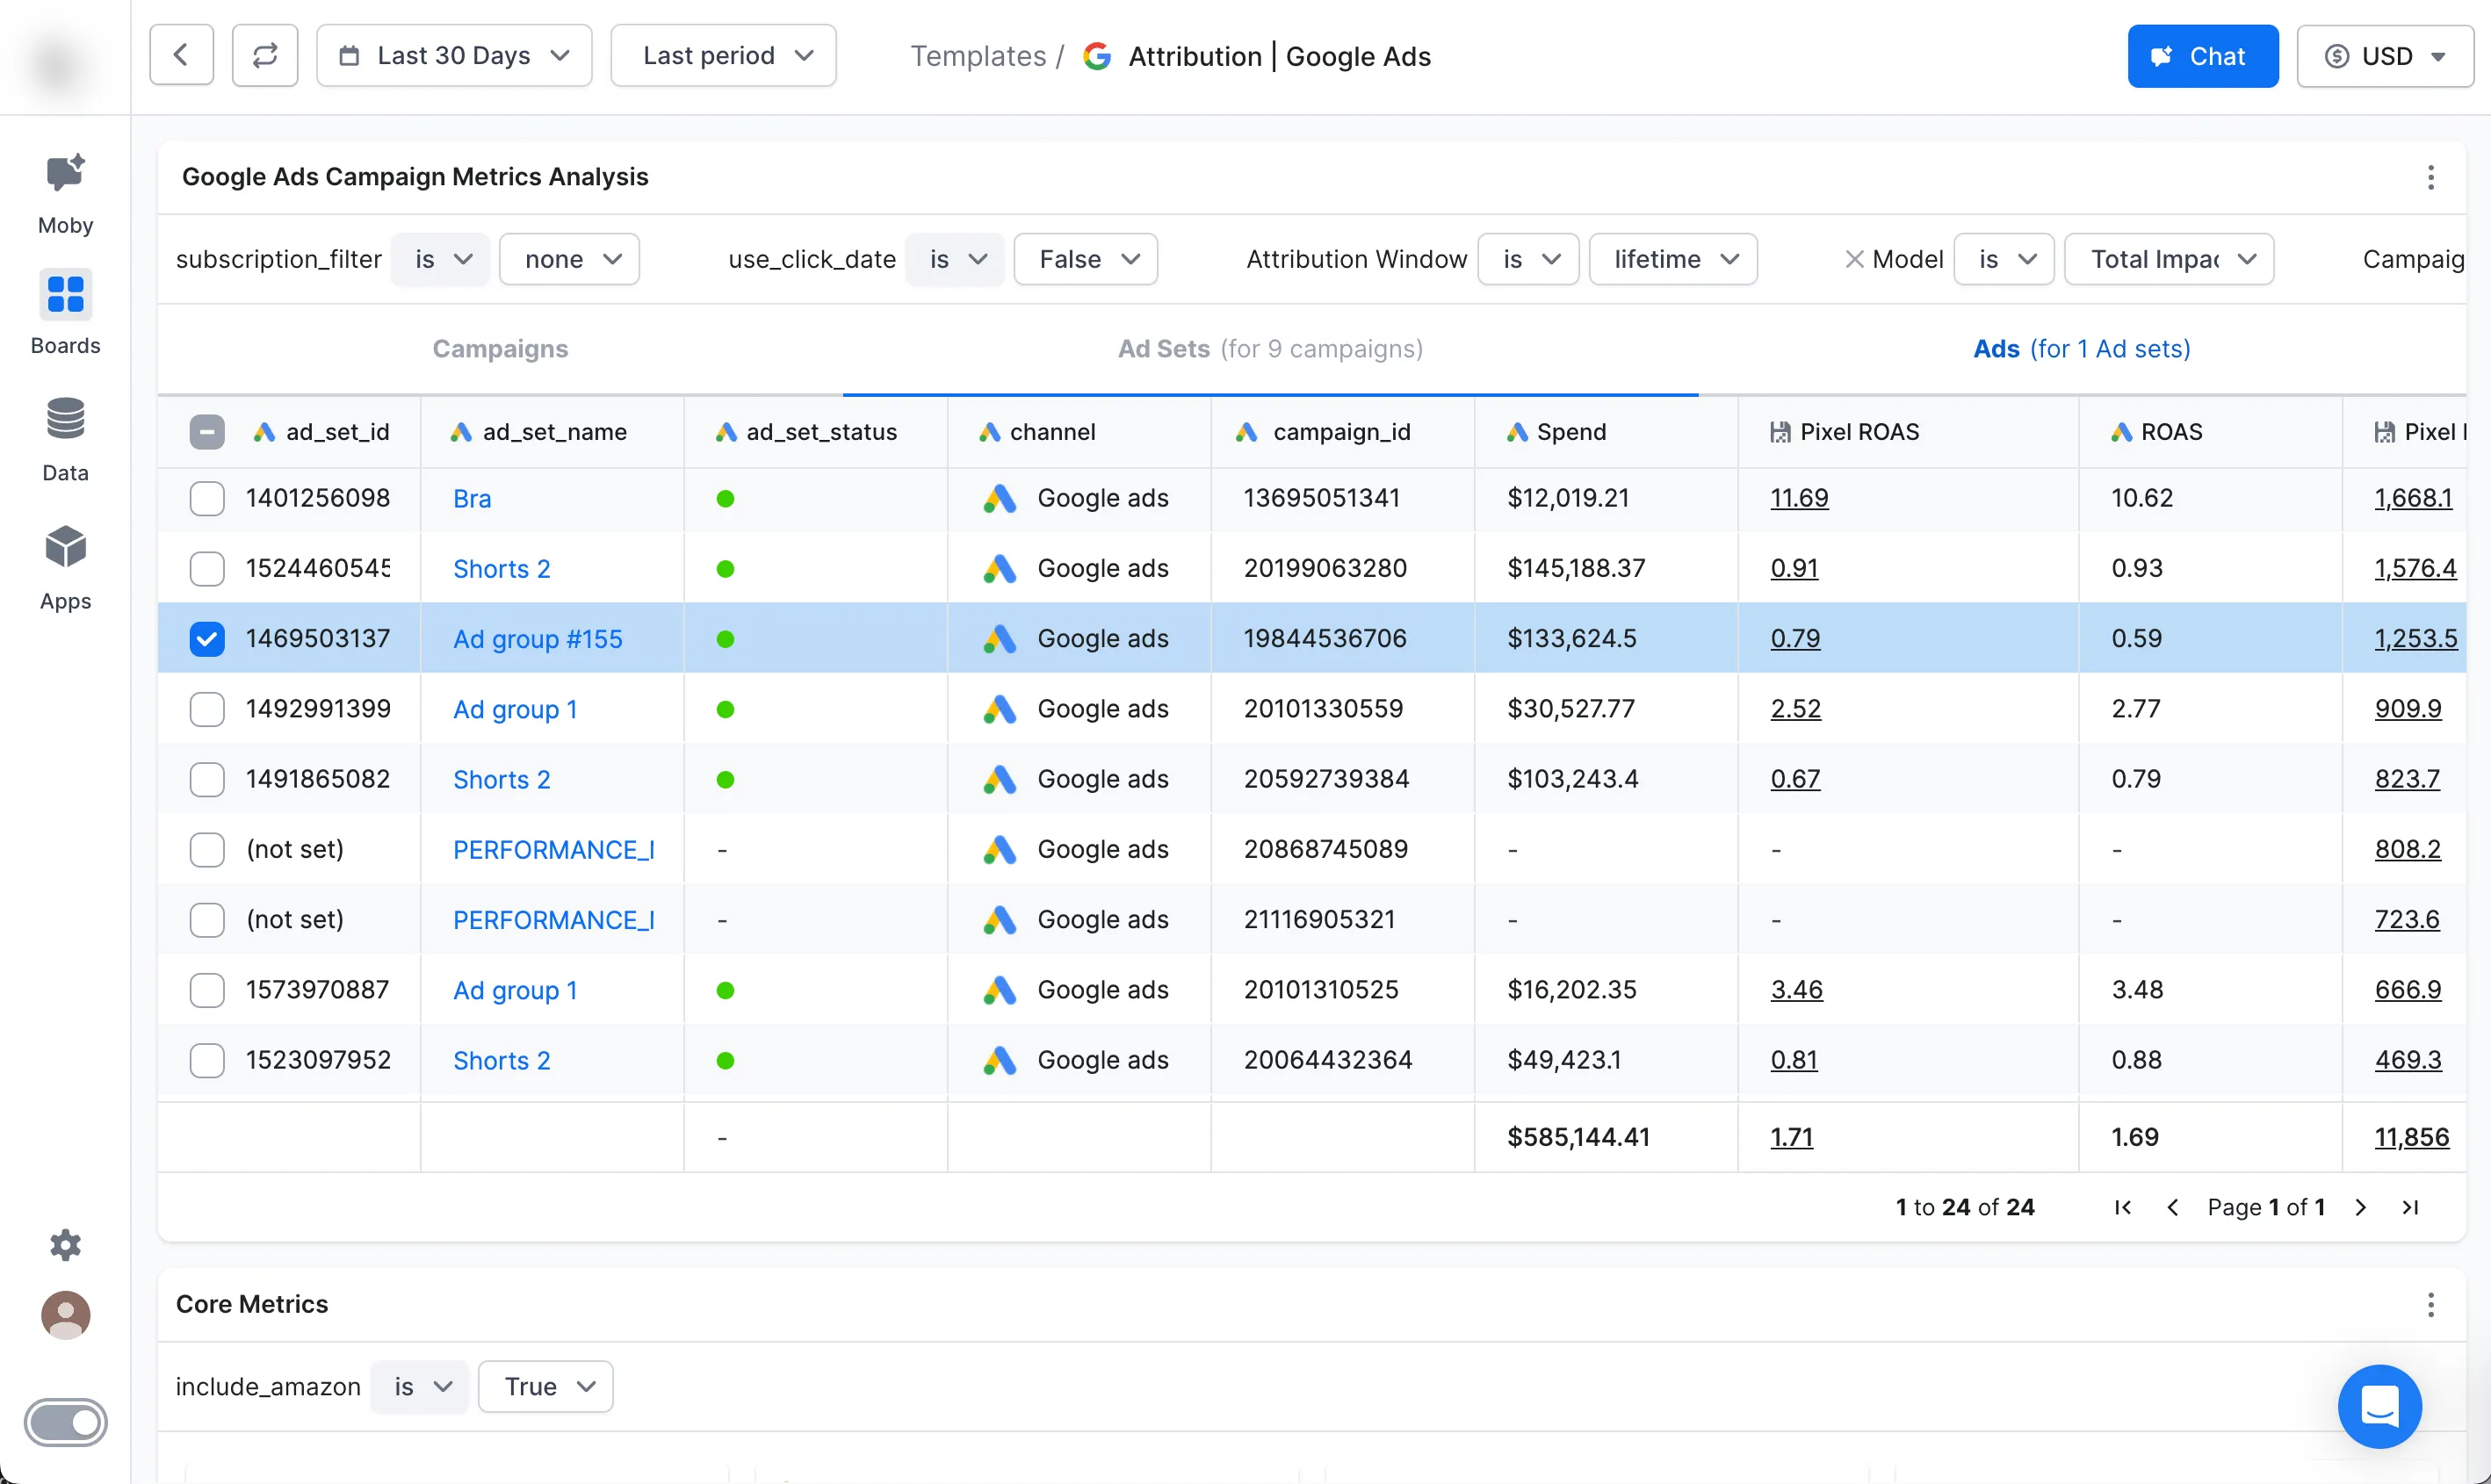Open settings gear in the sidebar
Screen dimensions: 2491x1484
[65, 1245]
